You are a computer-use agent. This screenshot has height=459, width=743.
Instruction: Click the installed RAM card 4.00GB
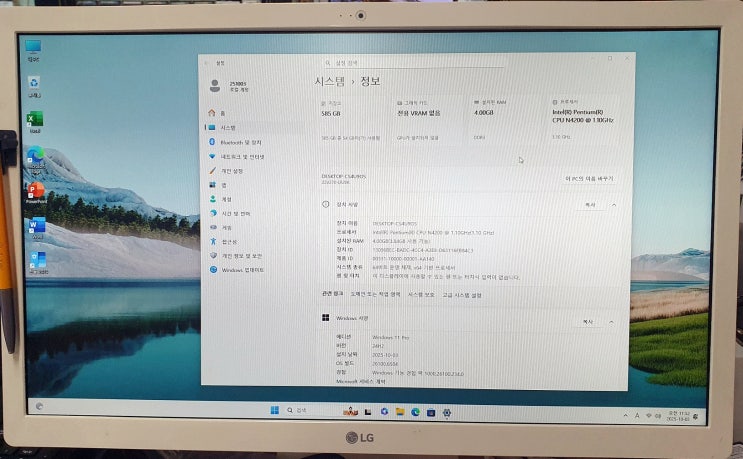pyautogui.click(x=506, y=120)
